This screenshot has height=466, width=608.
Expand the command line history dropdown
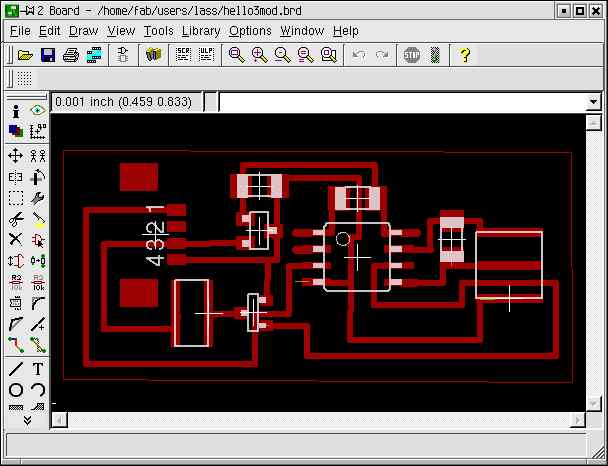pyautogui.click(x=593, y=102)
